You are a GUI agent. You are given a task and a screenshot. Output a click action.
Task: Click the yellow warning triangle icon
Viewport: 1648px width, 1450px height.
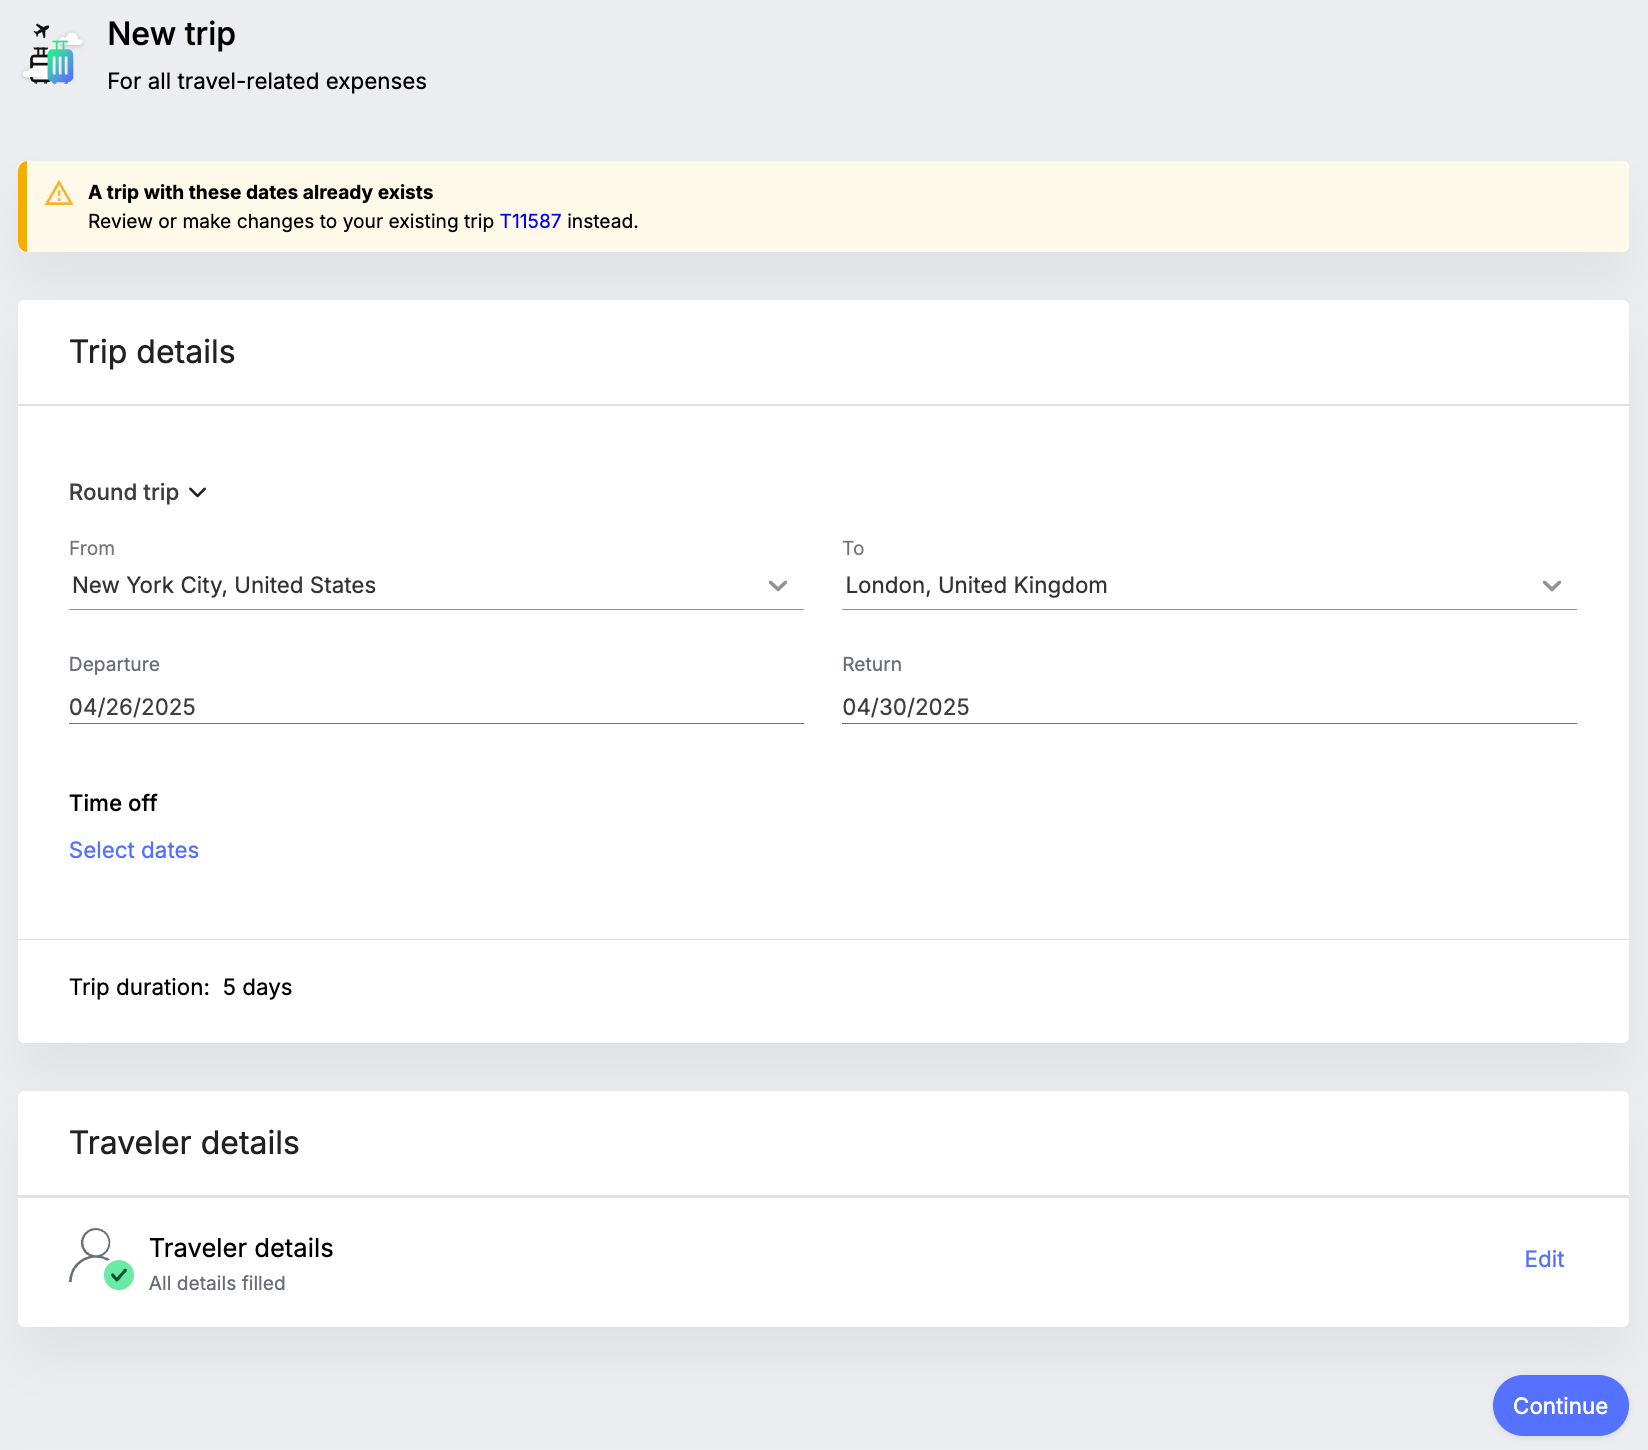tap(59, 193)
